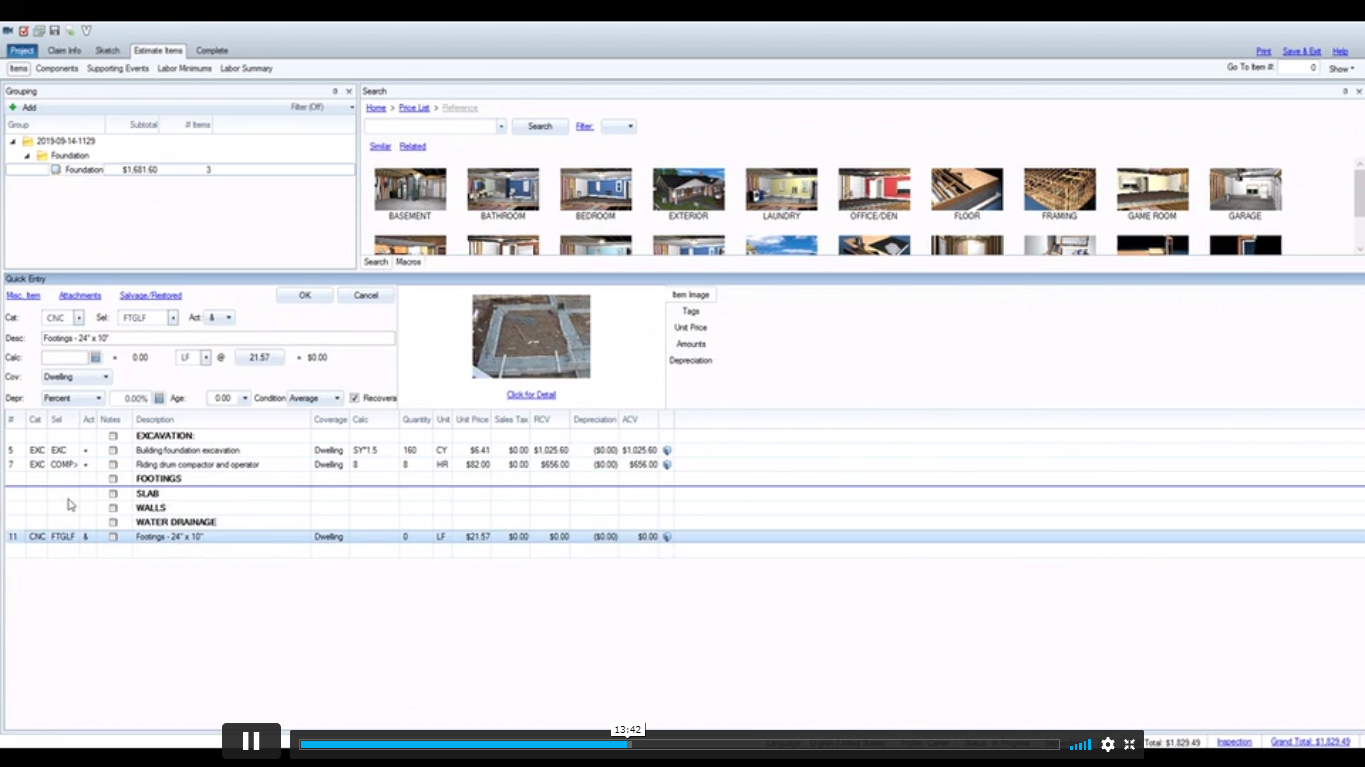This screenshot has height=767, width=1365.
Task: Click the red checkmark icon in top toolbar
Action: (24, 31)
